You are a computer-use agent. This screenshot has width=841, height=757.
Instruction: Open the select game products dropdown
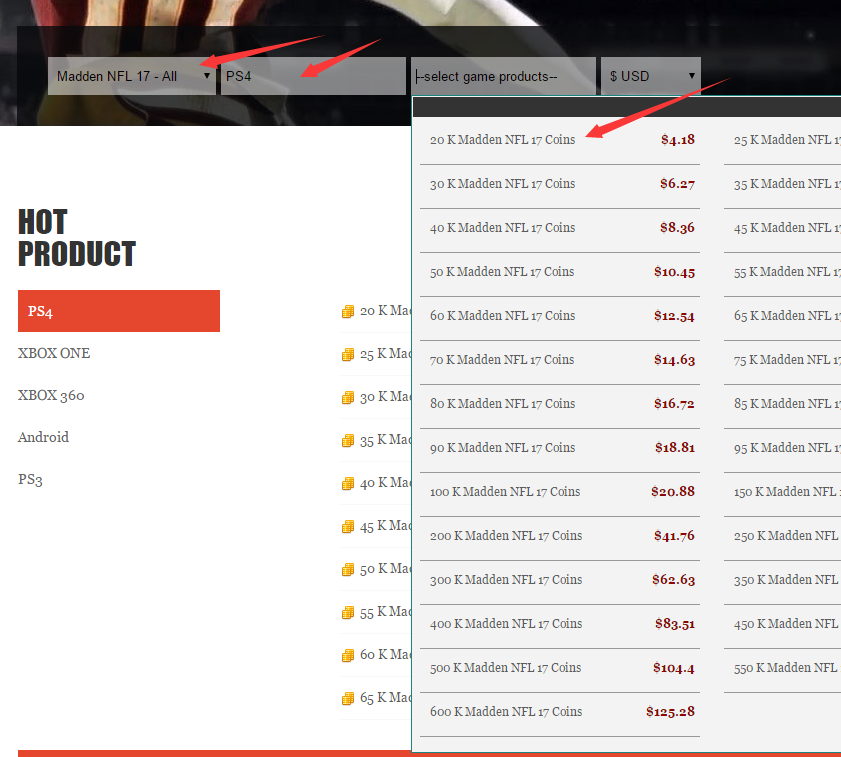503,76
